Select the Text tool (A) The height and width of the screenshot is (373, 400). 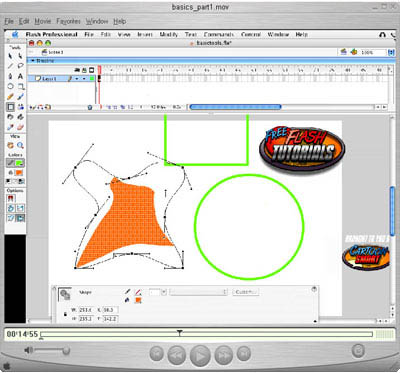tap(20, 76)
